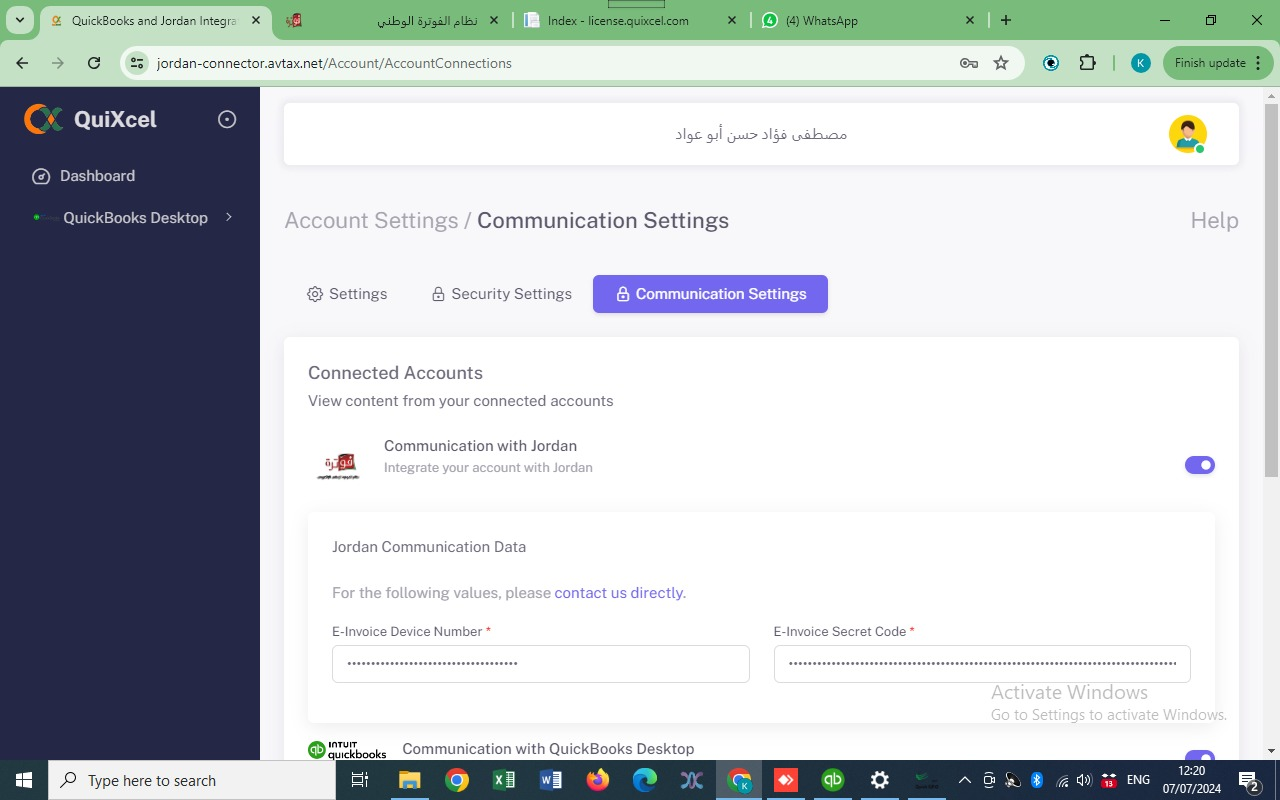The width and height of the screenshot is (1280, 800).
Task: Click the 'contact us directly' link
Action: point(619,593)
